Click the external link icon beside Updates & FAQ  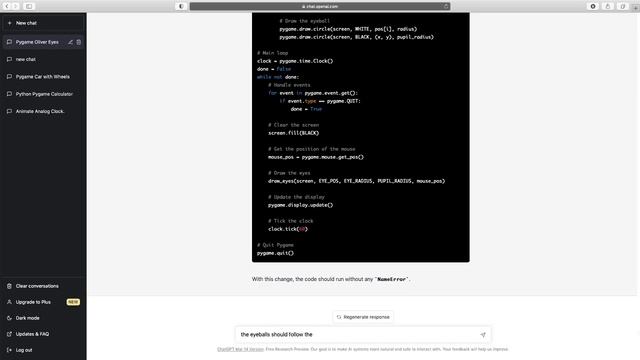(9, 334)
